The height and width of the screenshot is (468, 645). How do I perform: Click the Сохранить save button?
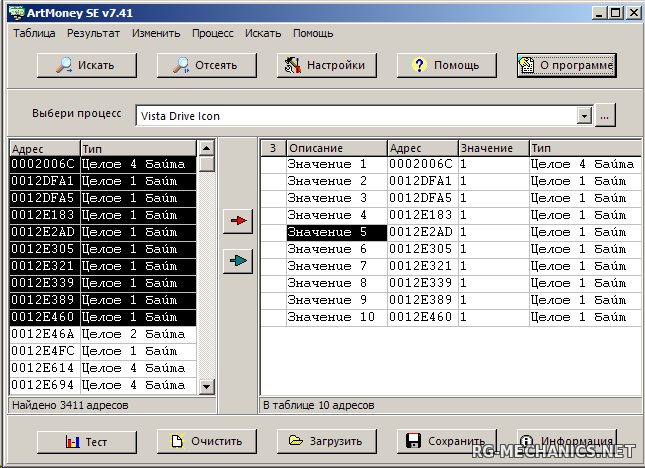[x=446, y=441]
